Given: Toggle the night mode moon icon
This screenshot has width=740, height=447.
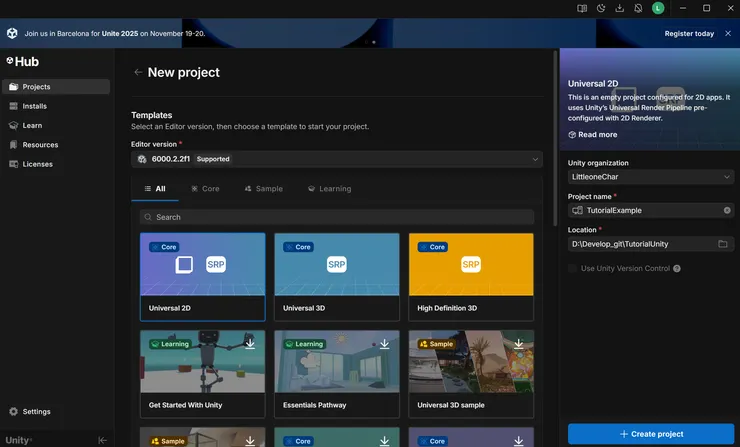Looking at the screenshot, I should 601,8.
